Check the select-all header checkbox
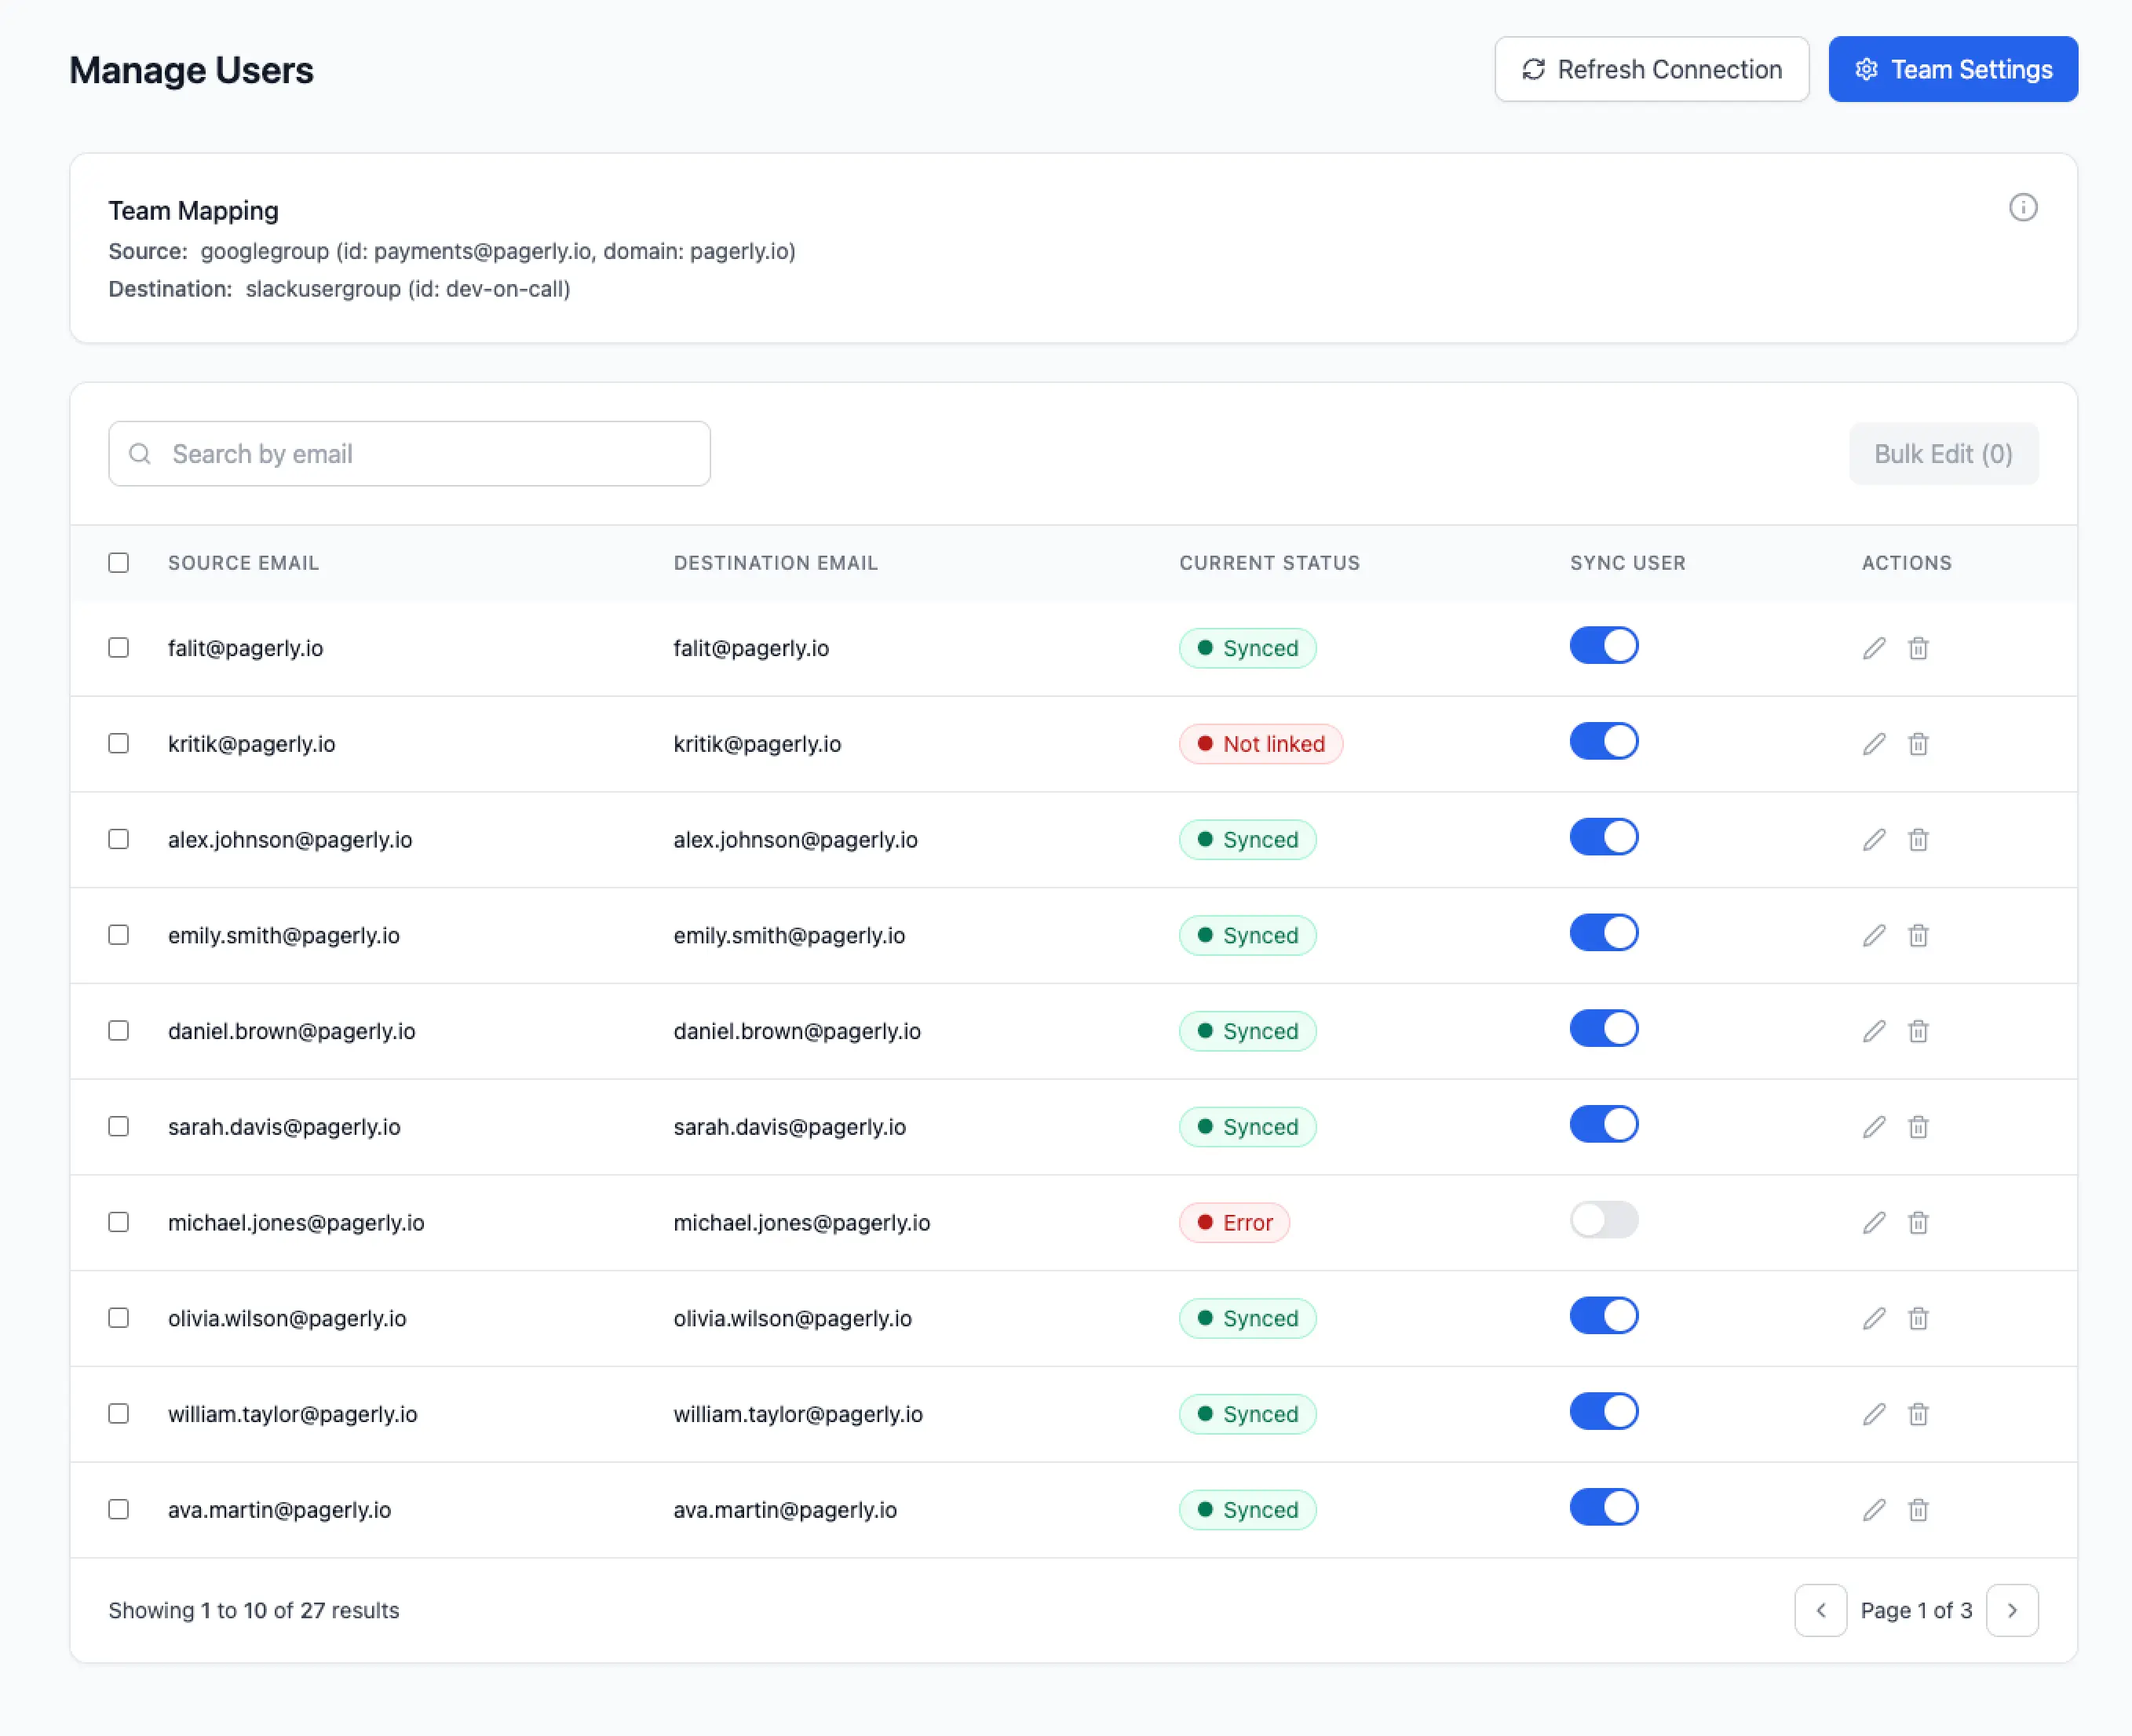Image resolution: width=2132 pixels, height=1736 pixels. tap(119, 563)
